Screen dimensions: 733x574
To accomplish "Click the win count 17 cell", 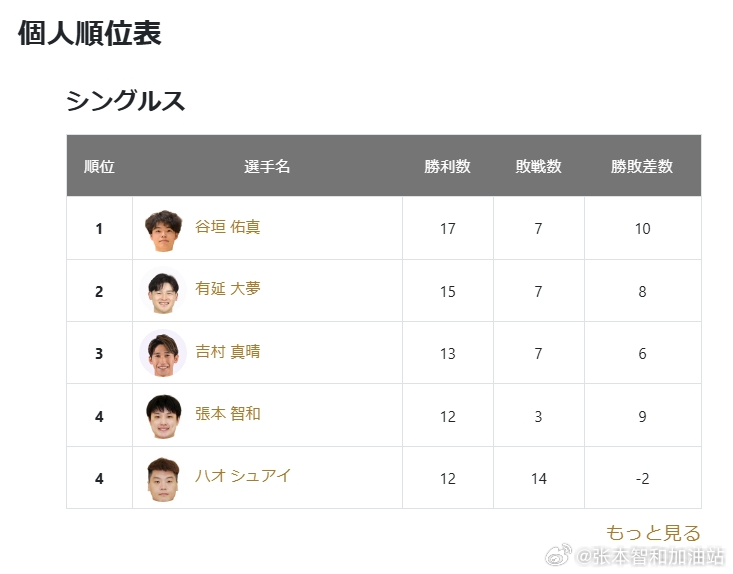I will 447,228.
